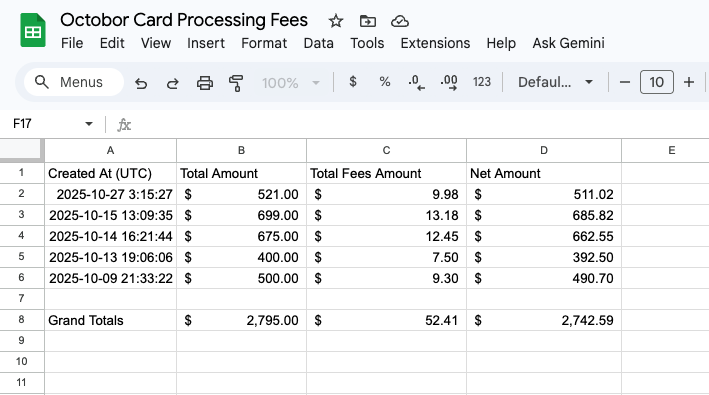Decrease decimal places
This screenshot has height=395, width=709.
[416, 83]
